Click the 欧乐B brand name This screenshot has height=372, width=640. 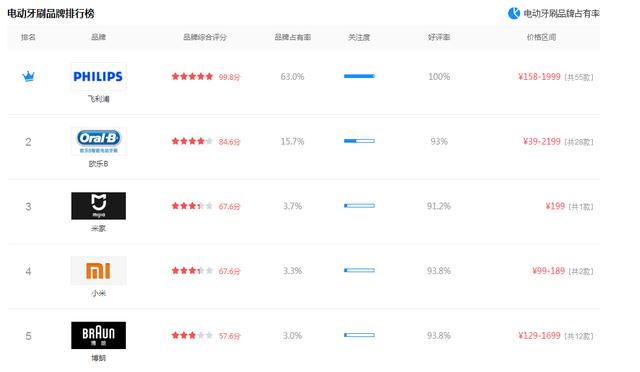coord(98,164)
